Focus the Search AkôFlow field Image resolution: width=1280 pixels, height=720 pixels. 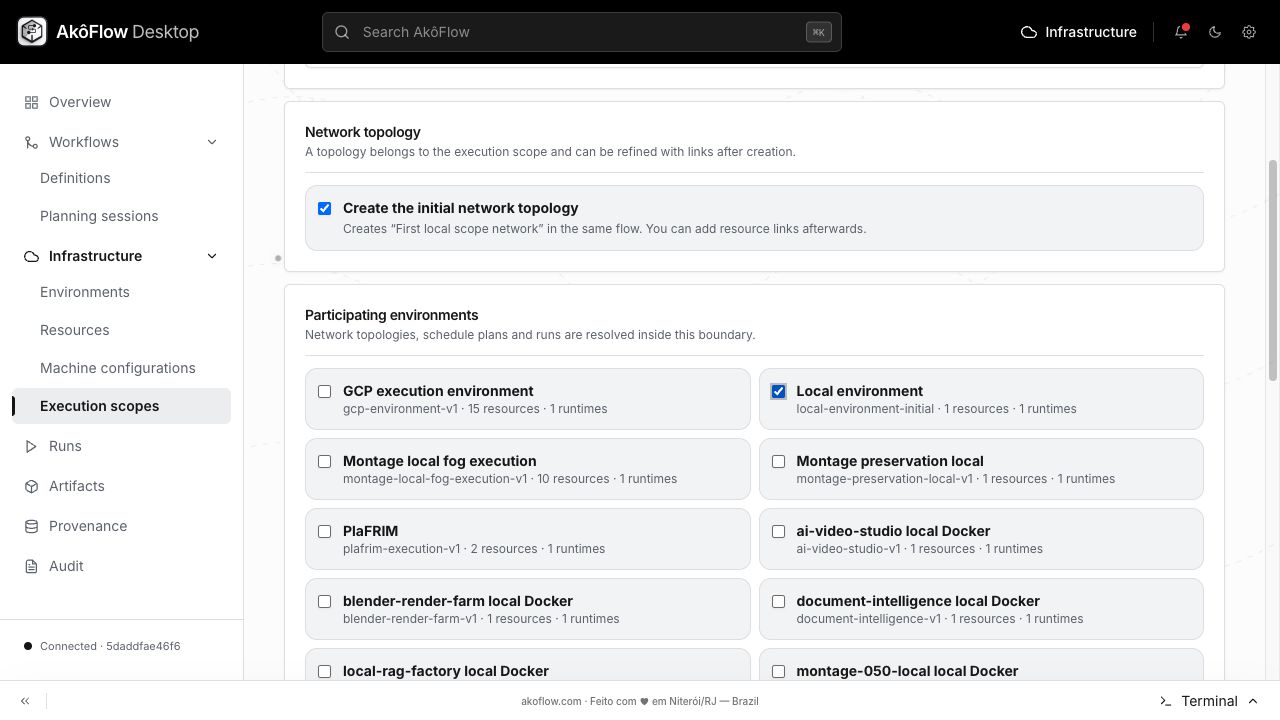click(582, 32)
